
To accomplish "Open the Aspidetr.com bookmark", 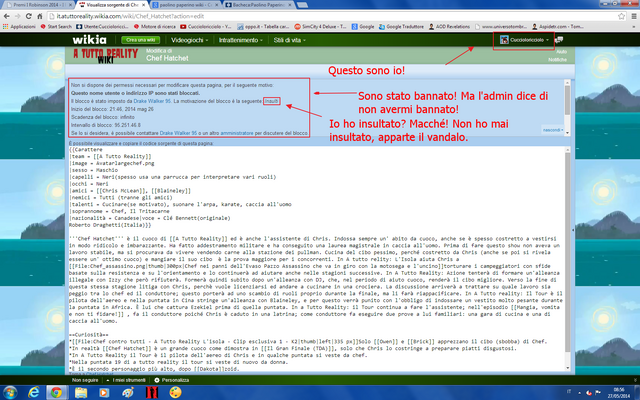I will [x=558, y=27].
